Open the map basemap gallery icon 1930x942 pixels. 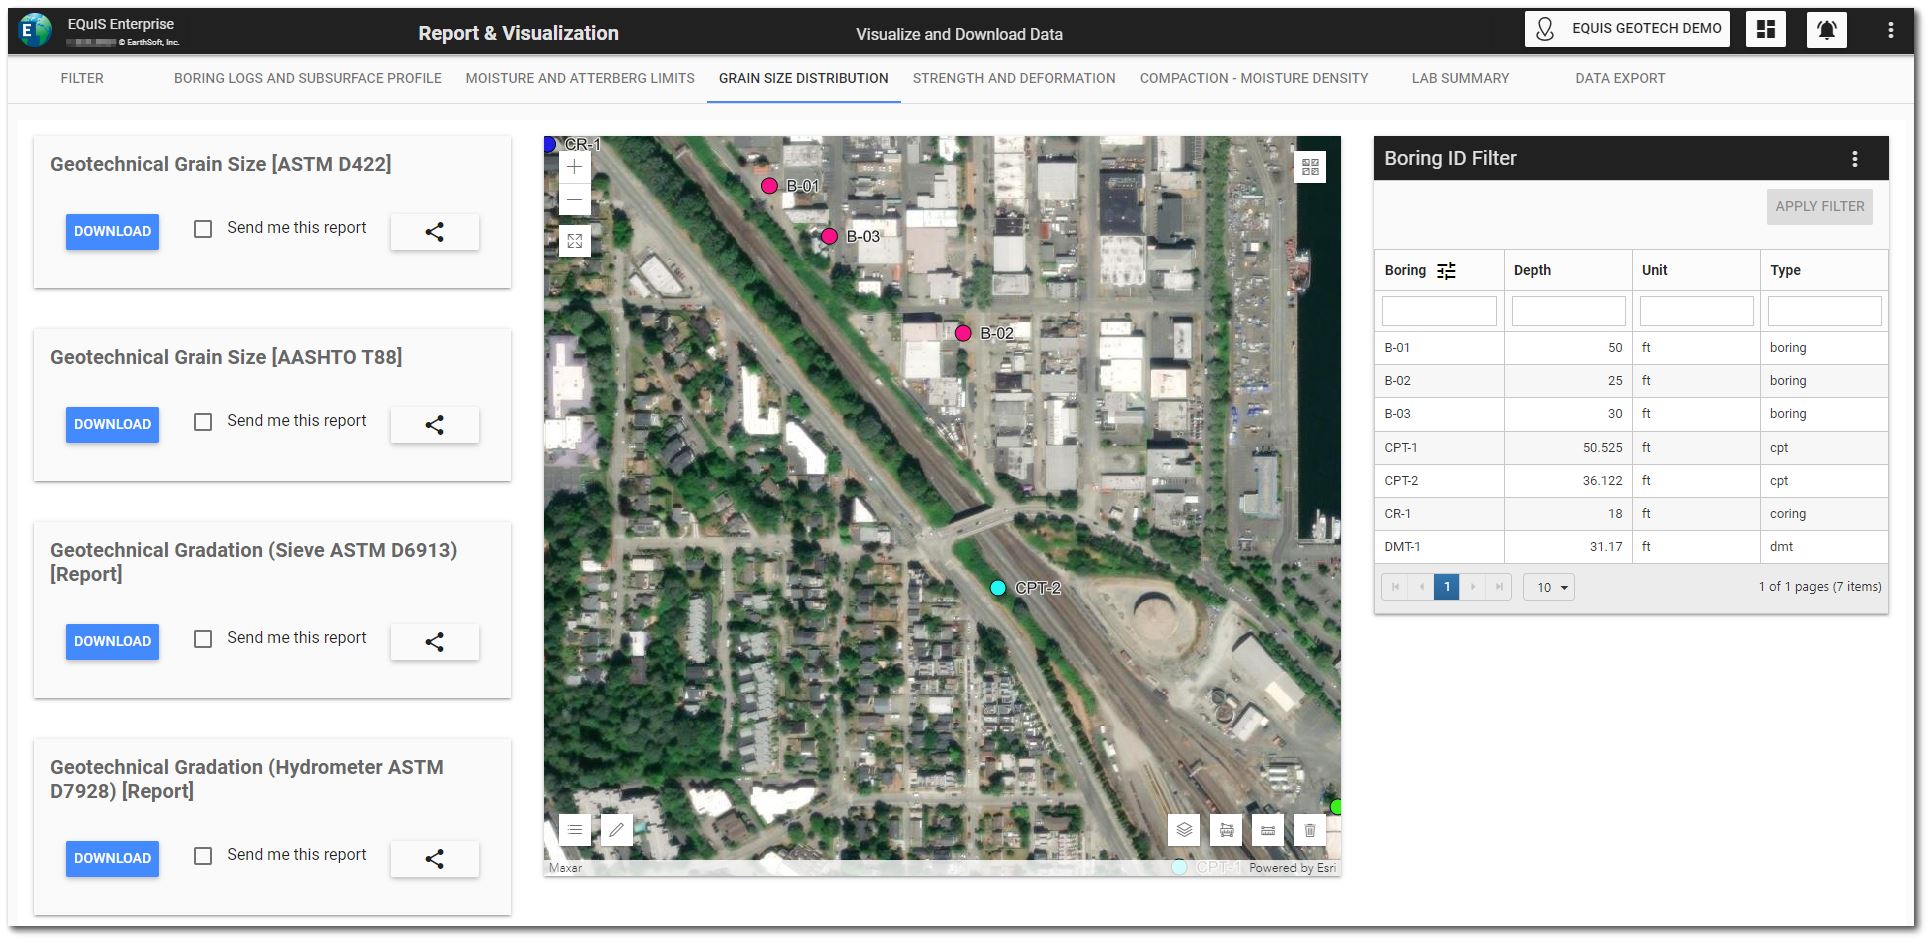pyautogui.click(x=1310, y=167)
